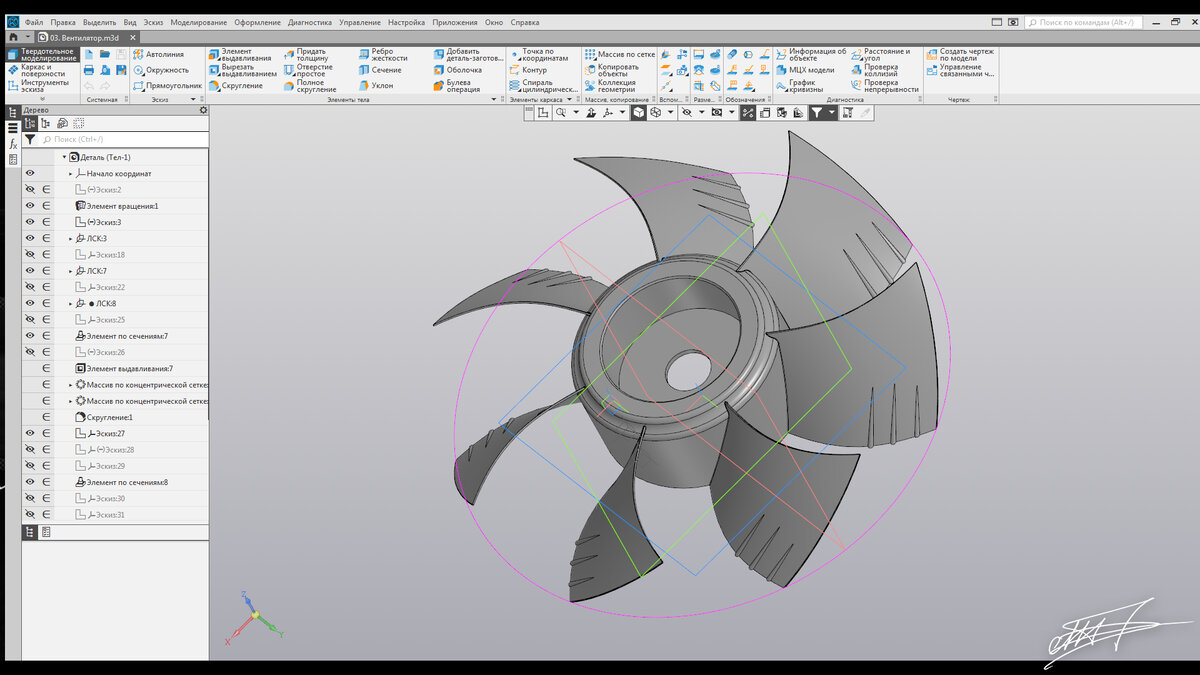The height and width of the screenshot is (675, 1200).
Task: Select the Прямоугольник rectangle tool
Action: pyautogui.click(x=167, y=86)
